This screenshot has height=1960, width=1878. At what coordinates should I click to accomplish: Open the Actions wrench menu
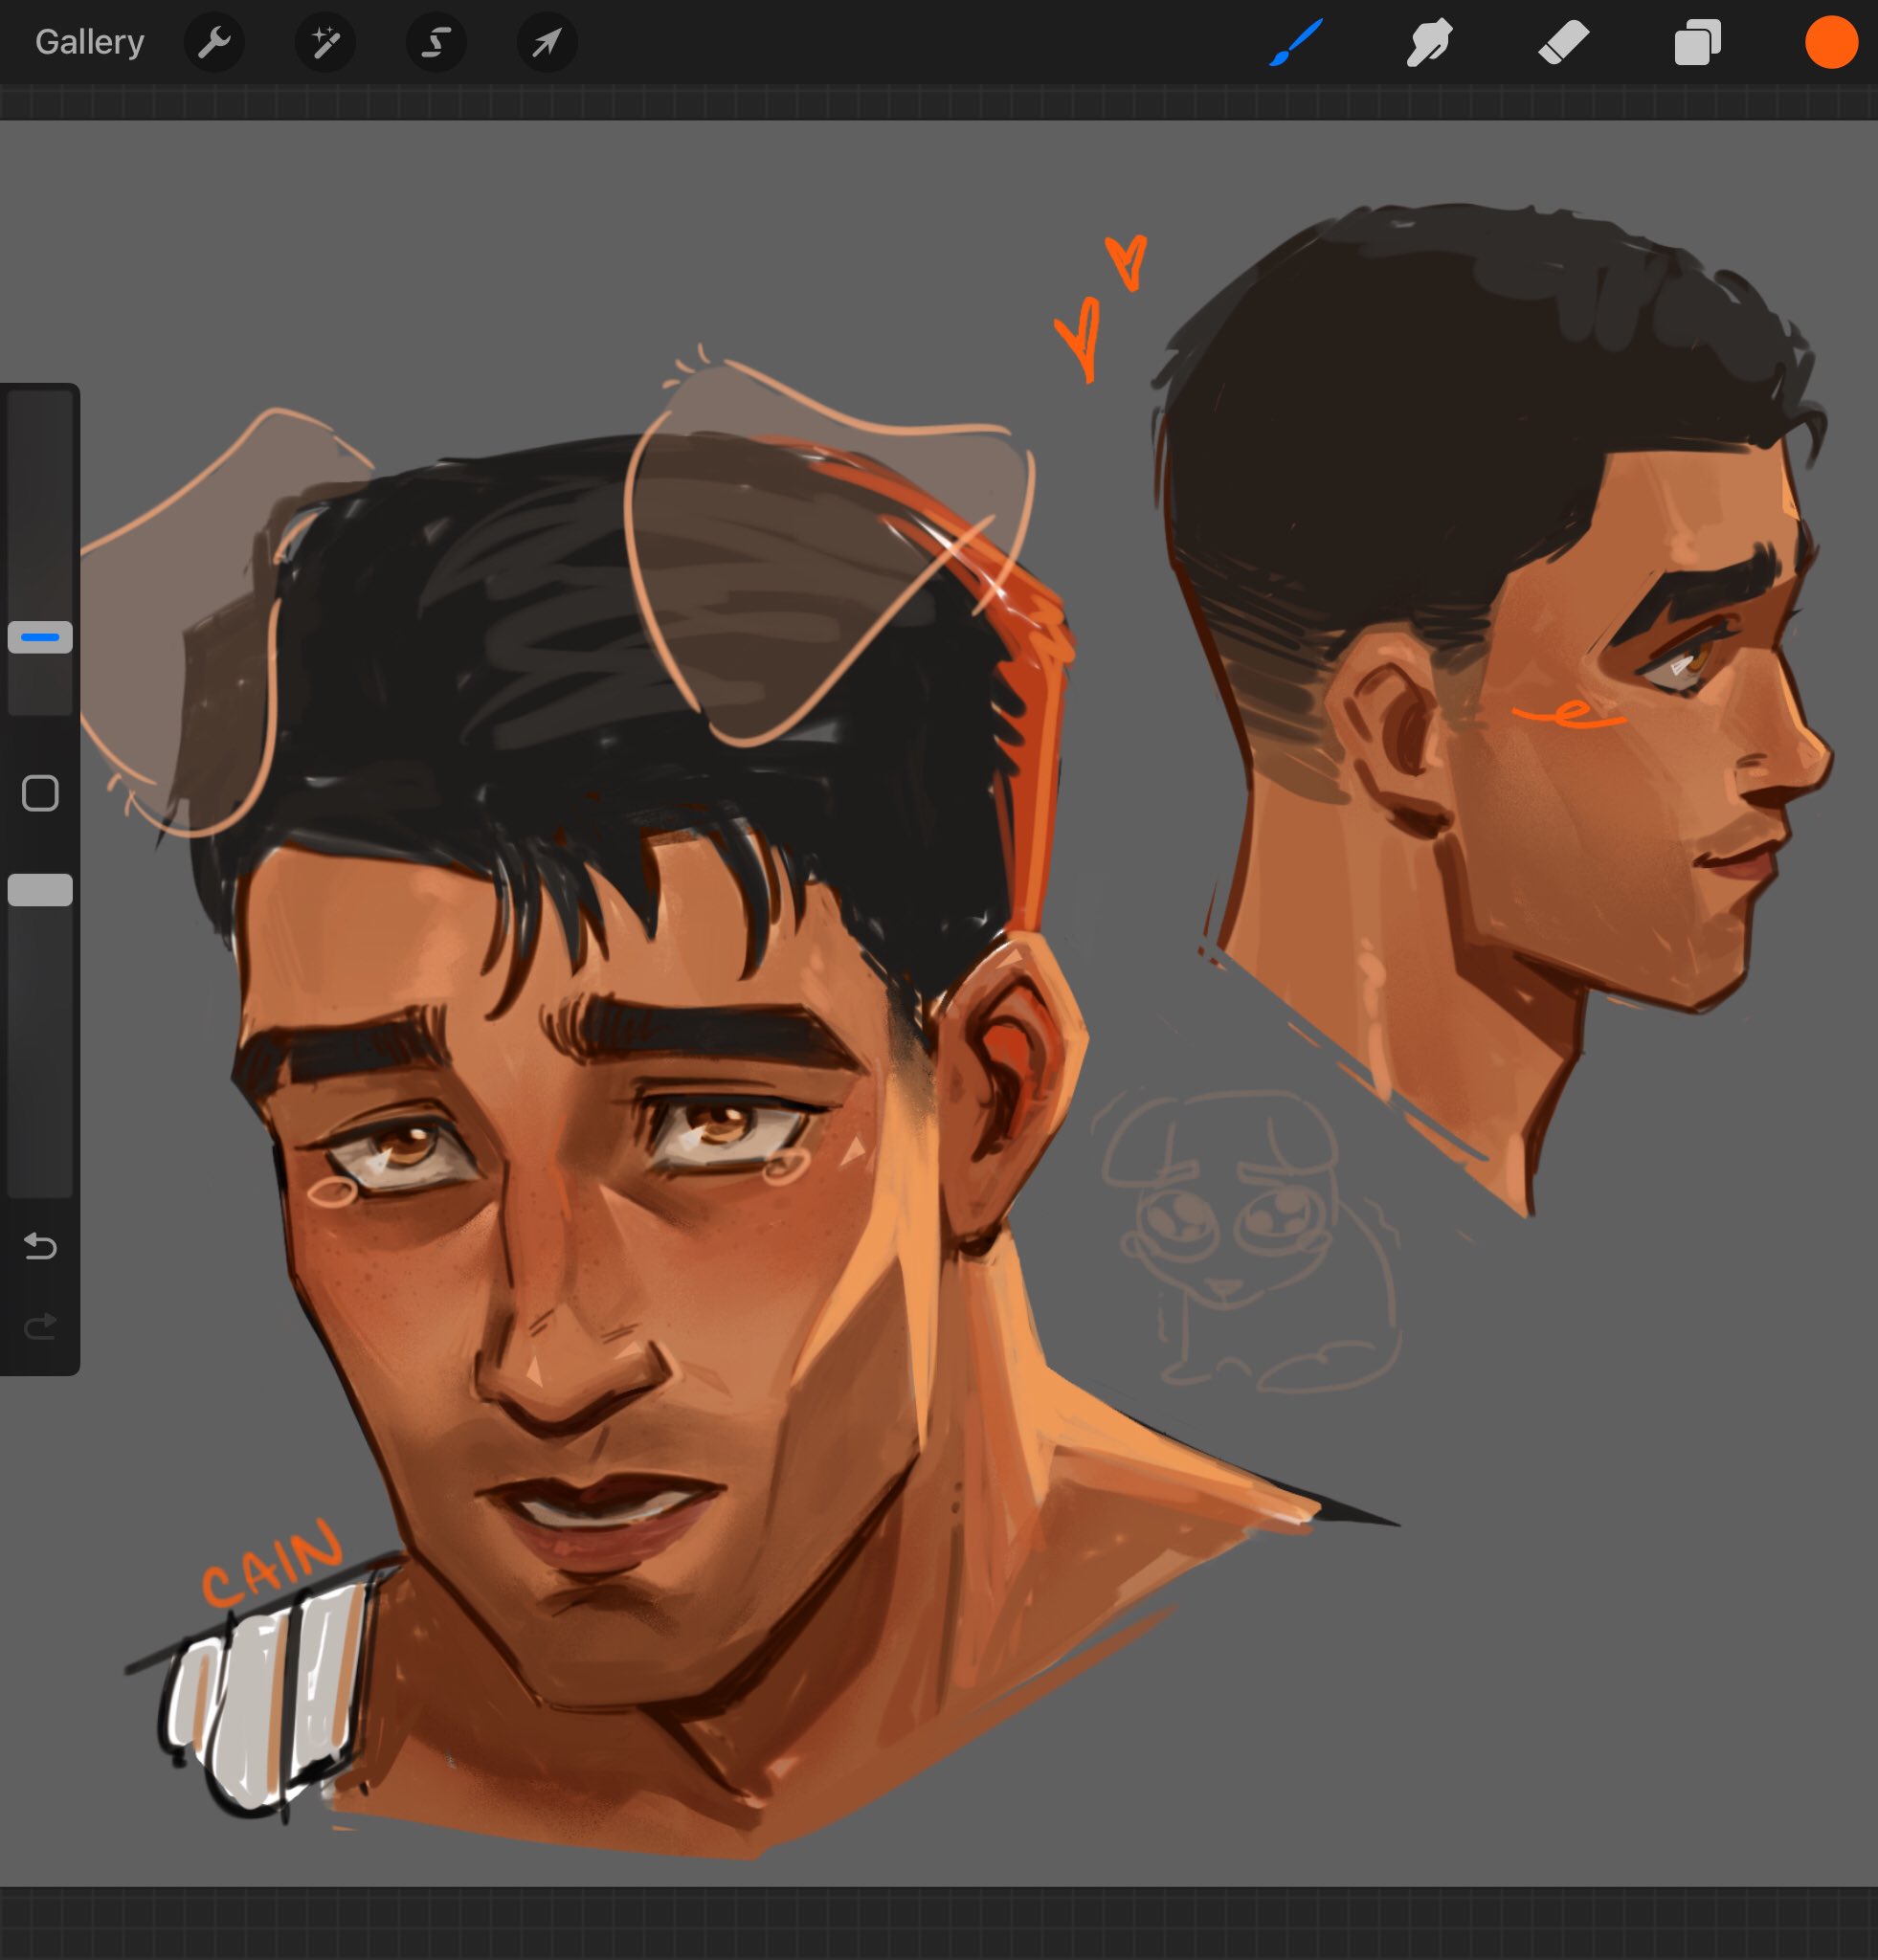[214, 43]
